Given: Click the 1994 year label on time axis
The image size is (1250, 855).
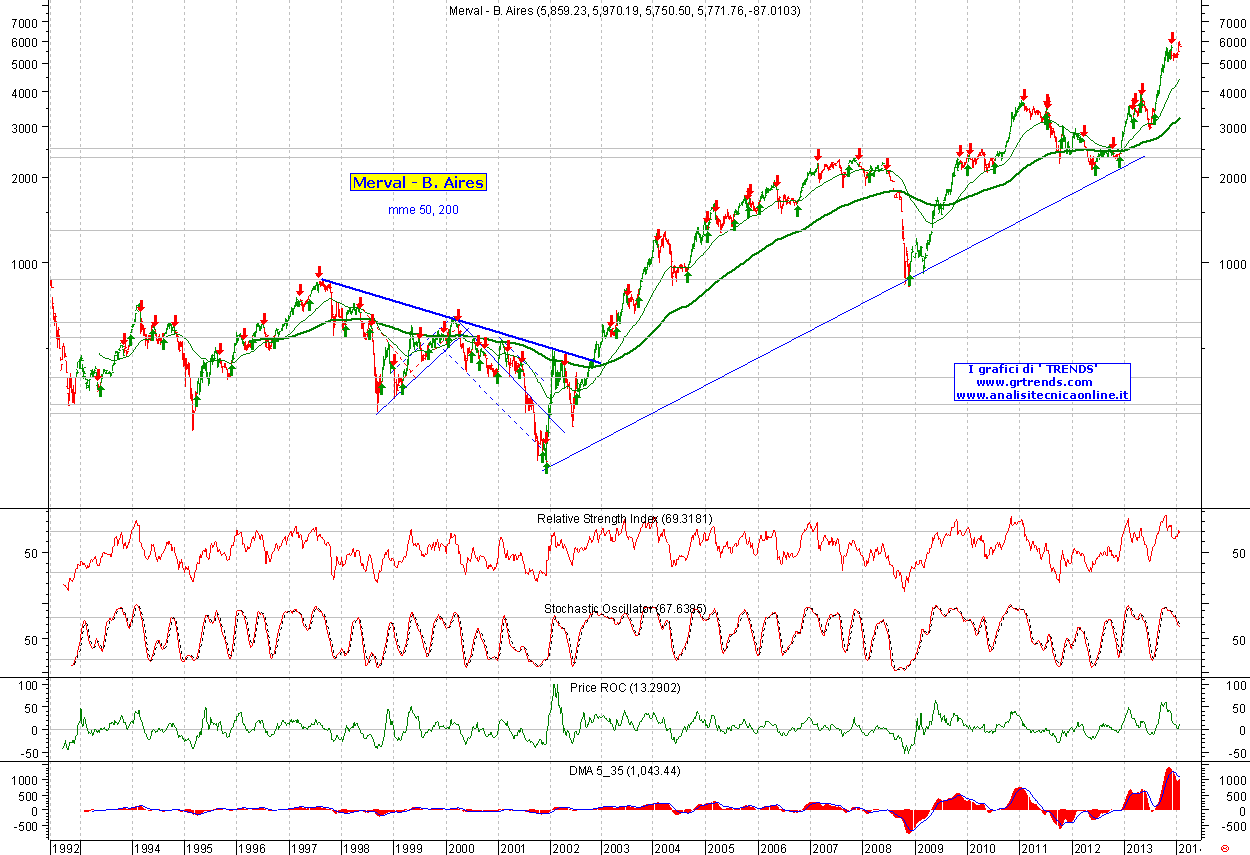Looking at the screenshot, I should [x=148, y=848].
